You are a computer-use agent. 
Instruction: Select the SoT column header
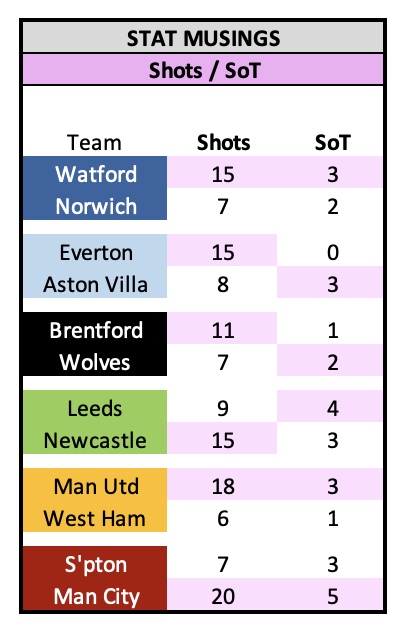(x=332, y=142)
